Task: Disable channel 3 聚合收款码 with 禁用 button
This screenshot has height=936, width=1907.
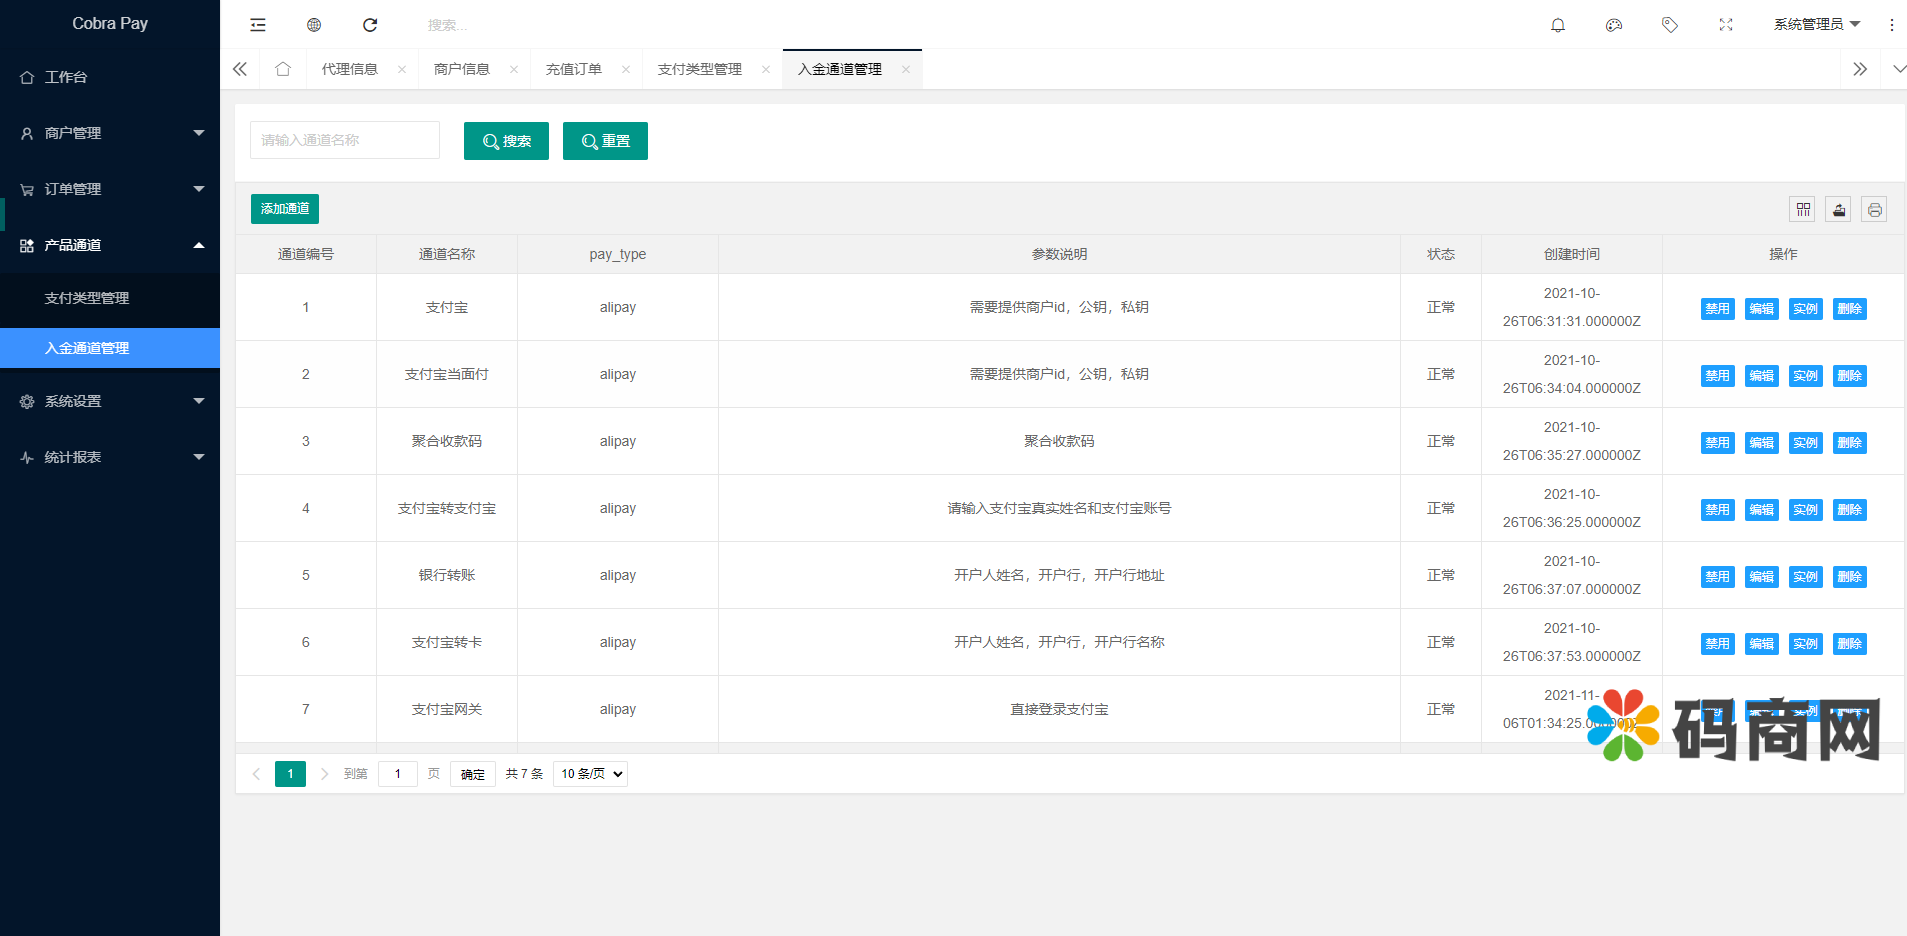Action: 1717,443
